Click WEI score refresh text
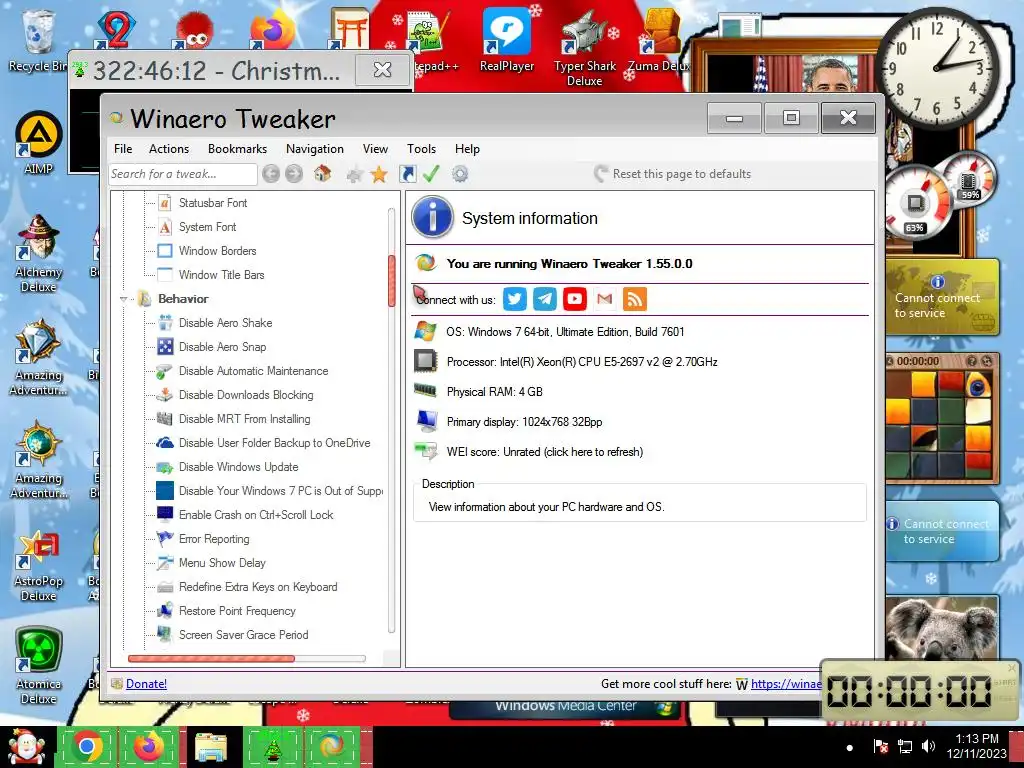This screenshot has width=1024, height=768. pyautogui.click(x=545, y=452)
